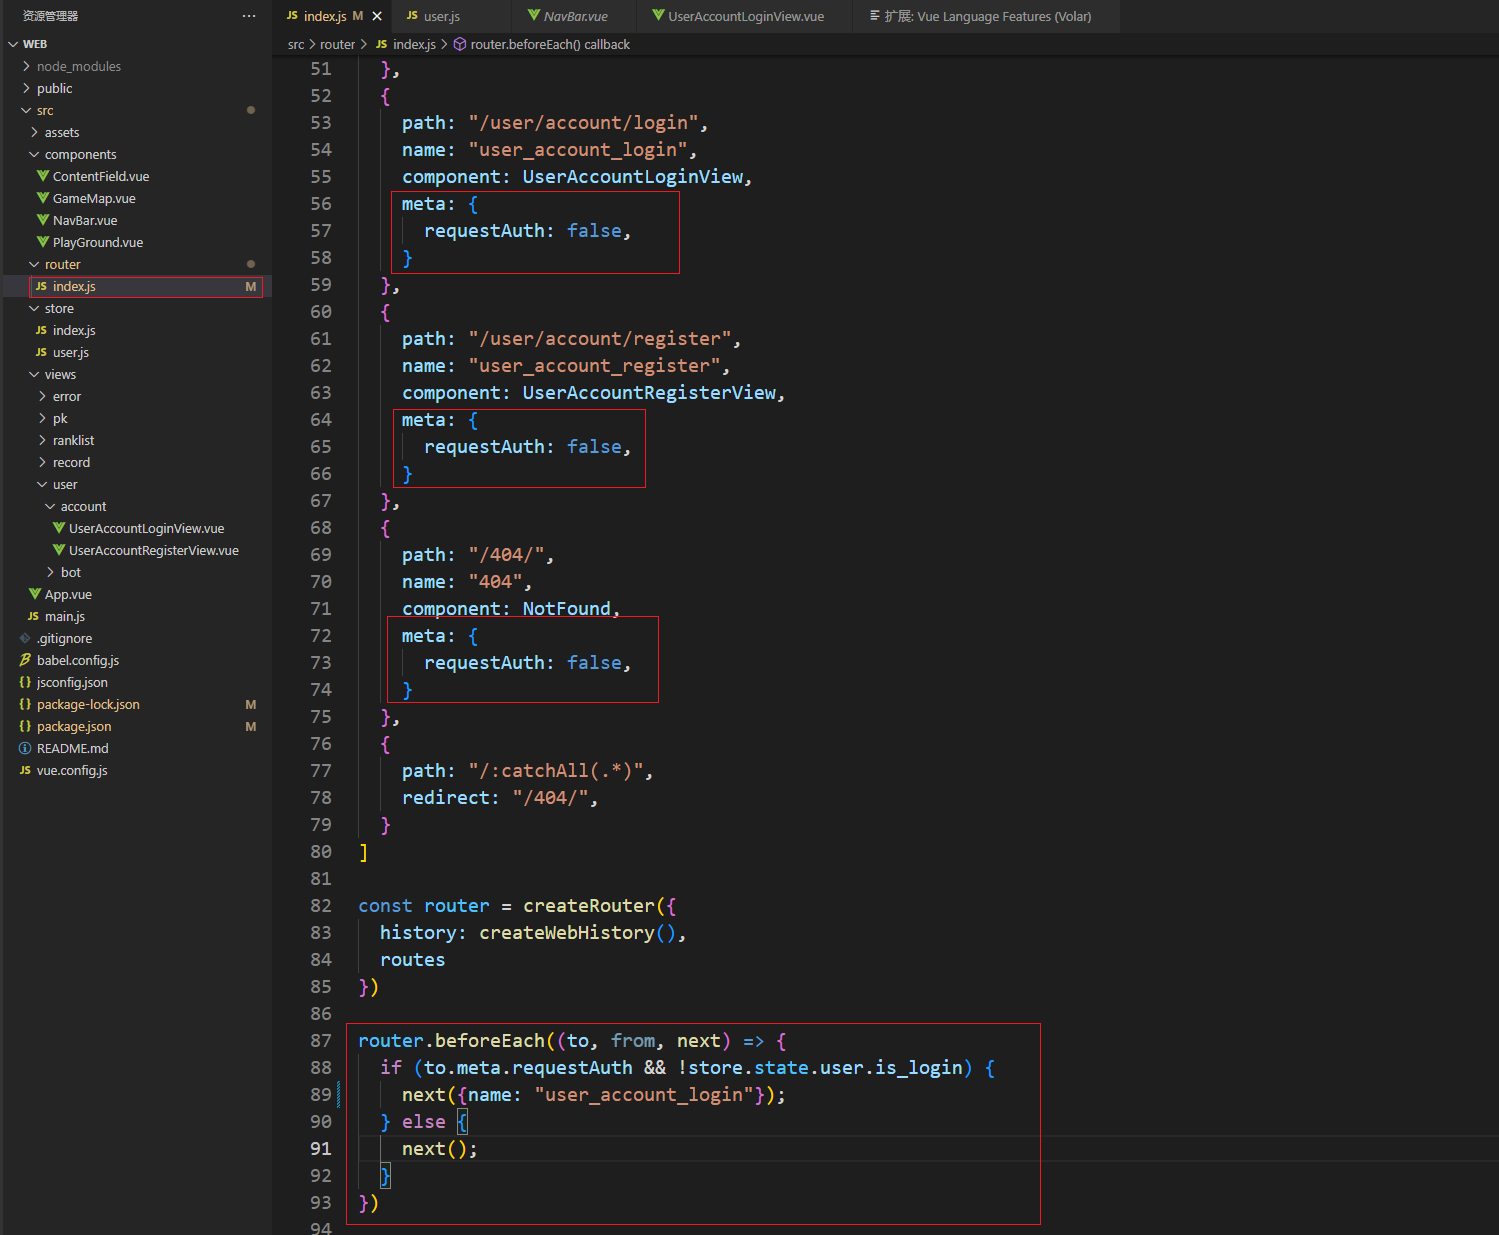
Task: Open UserAccountLoginView.vue in the explorer tree
Action: coord(145,528)
